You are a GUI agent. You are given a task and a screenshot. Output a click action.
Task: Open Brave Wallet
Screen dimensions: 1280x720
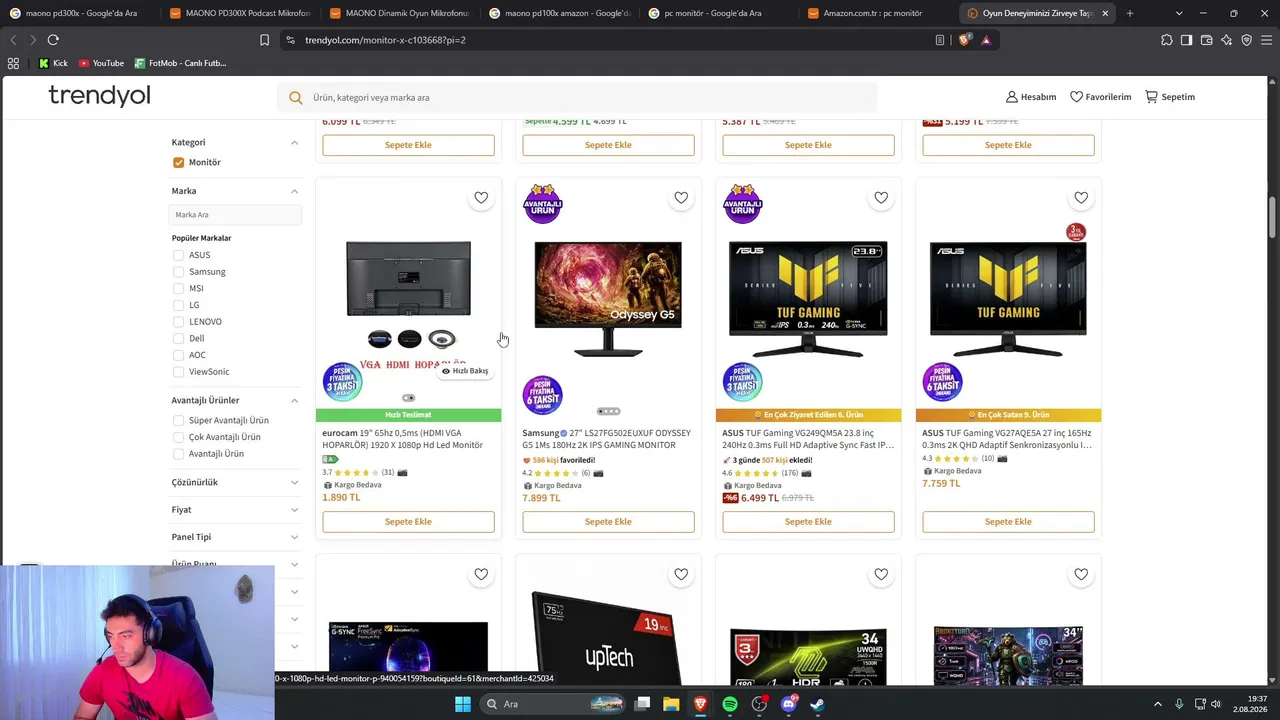(1207, 40)
